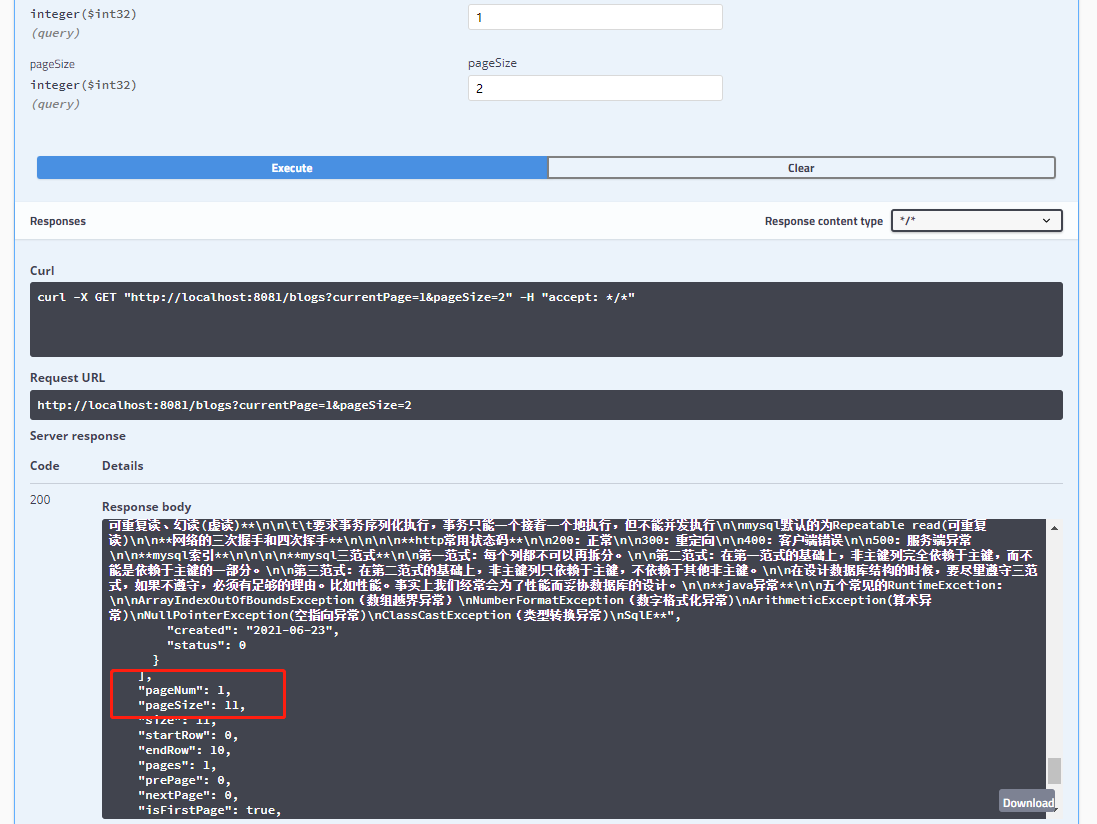Screen dimensions: 1097x824
Task: Click the Clear button
Action: coord(800,167)
